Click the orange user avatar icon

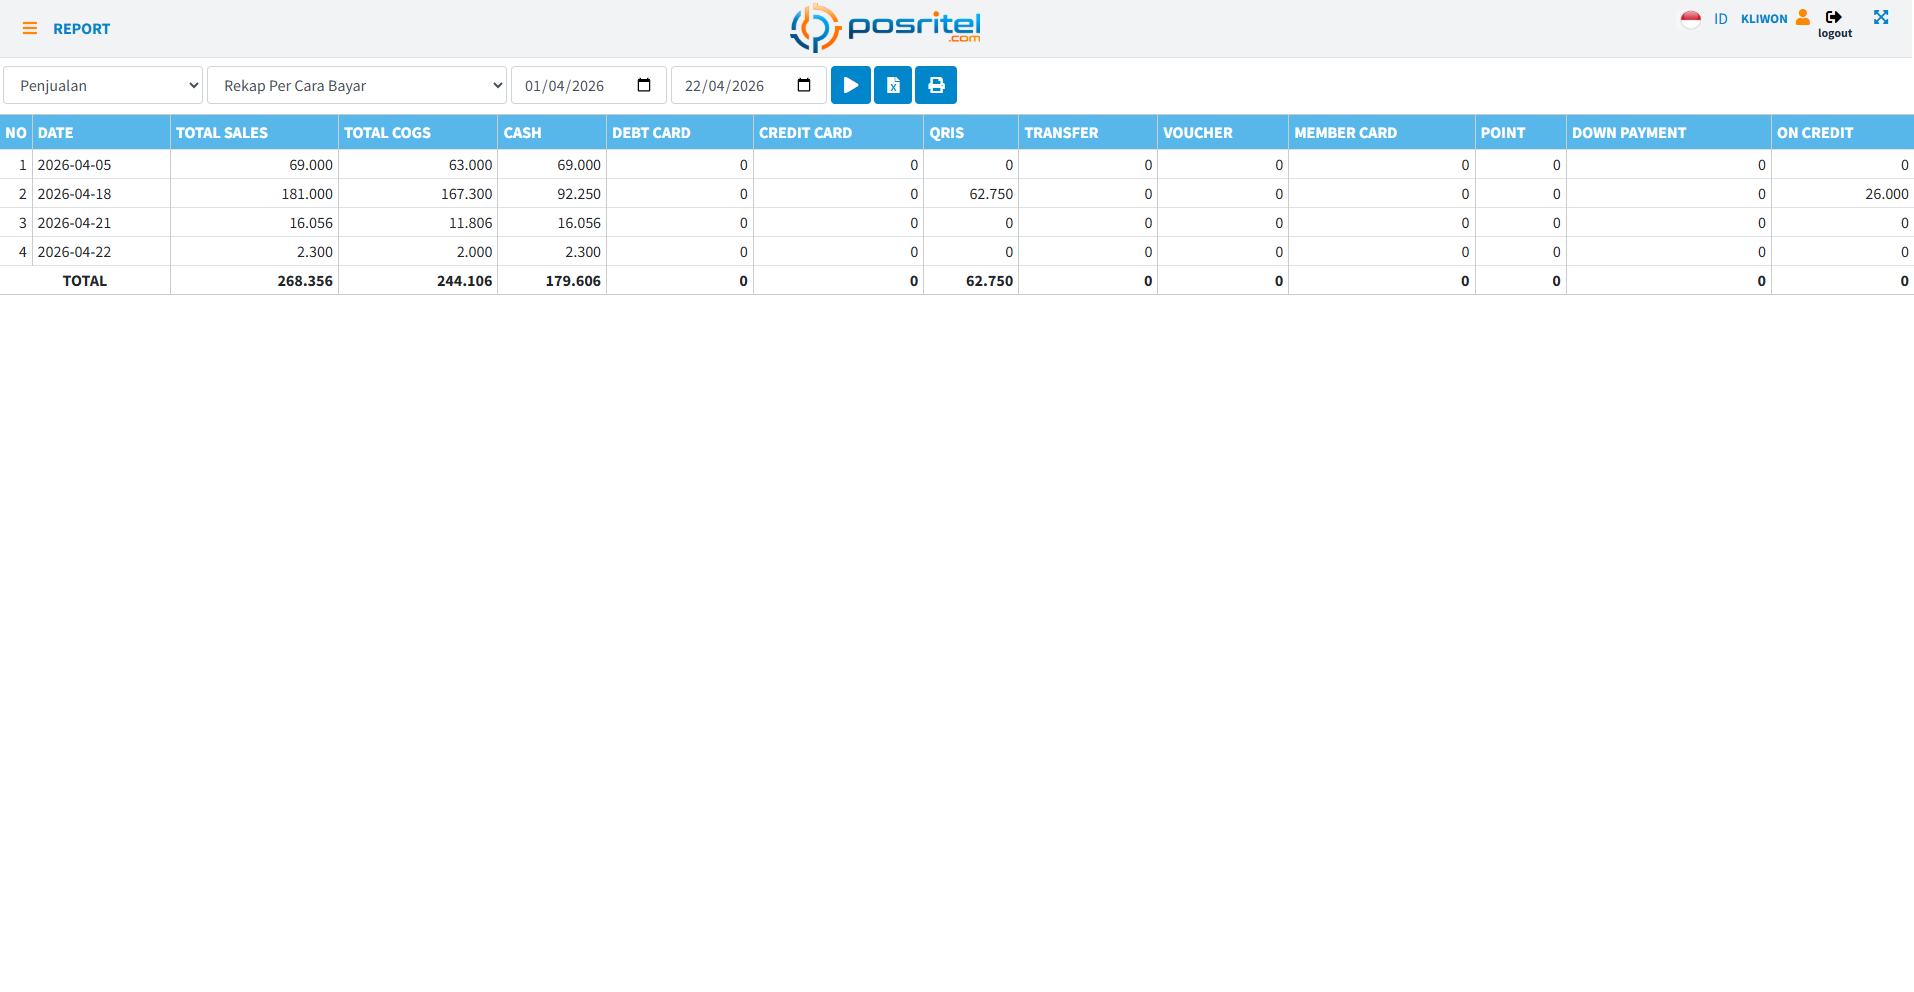pyautogui.click(x=1802, y=17)
